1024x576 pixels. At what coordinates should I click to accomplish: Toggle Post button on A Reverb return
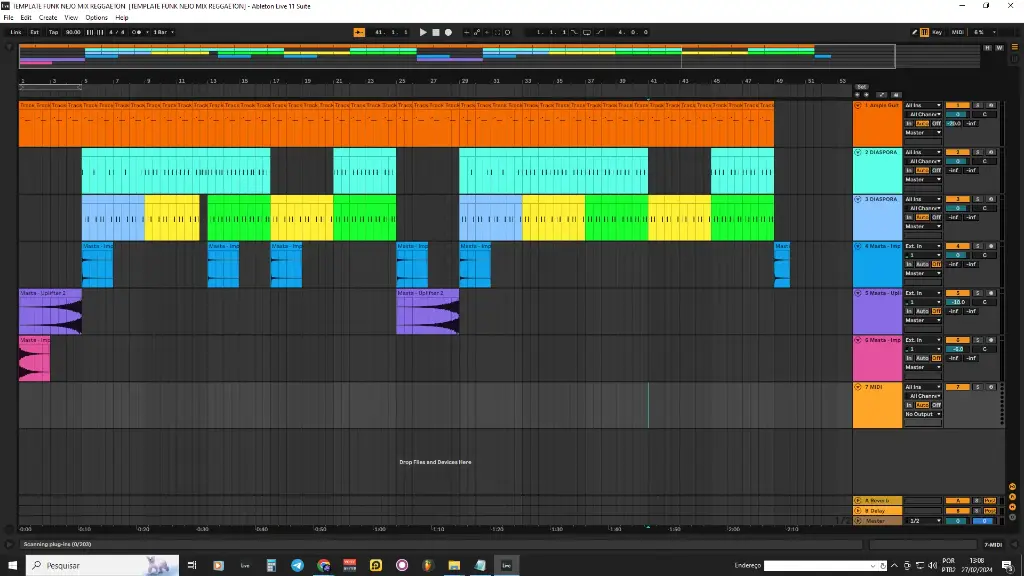(x=990, y=501)
